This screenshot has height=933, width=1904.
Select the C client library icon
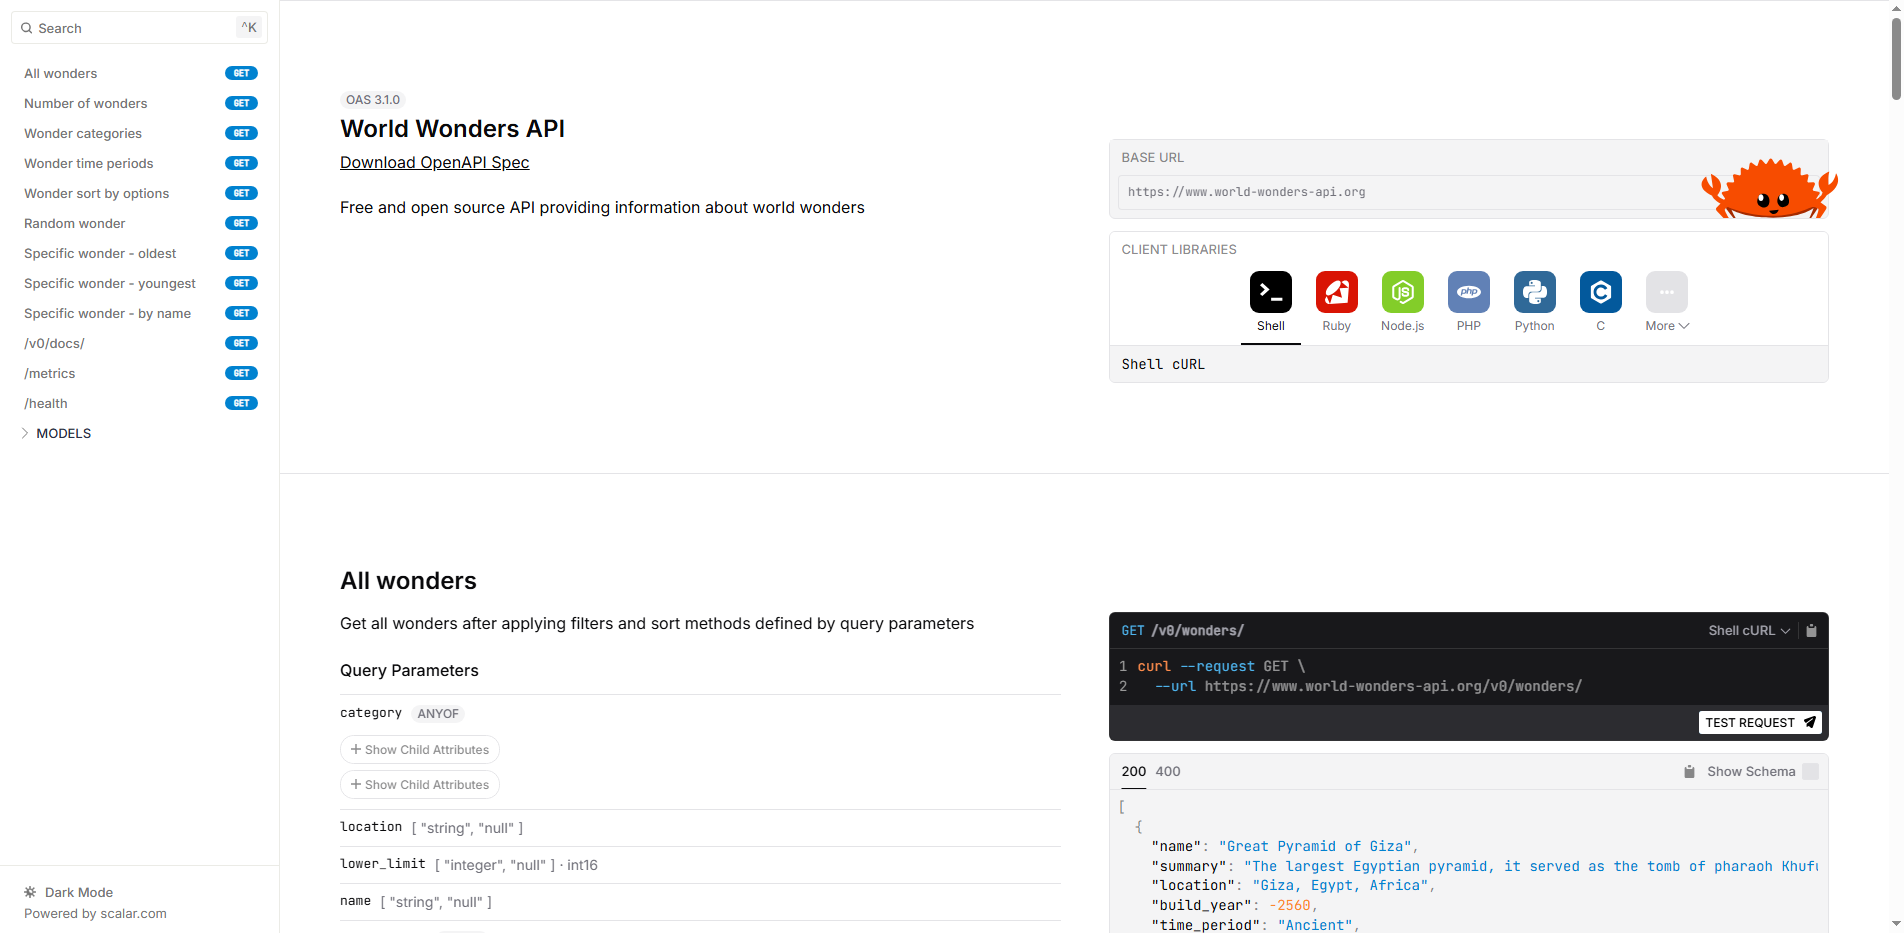pos(1600,292)
